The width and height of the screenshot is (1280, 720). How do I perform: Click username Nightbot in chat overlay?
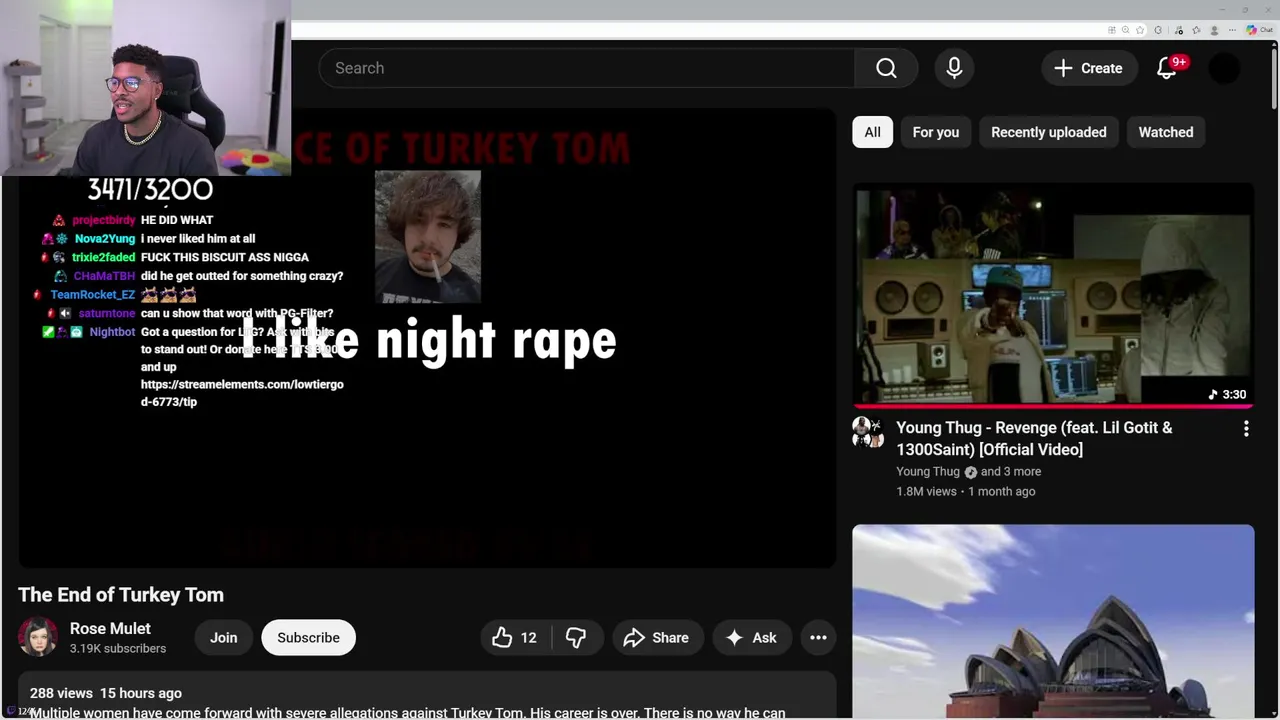click(x=112, y=332)
